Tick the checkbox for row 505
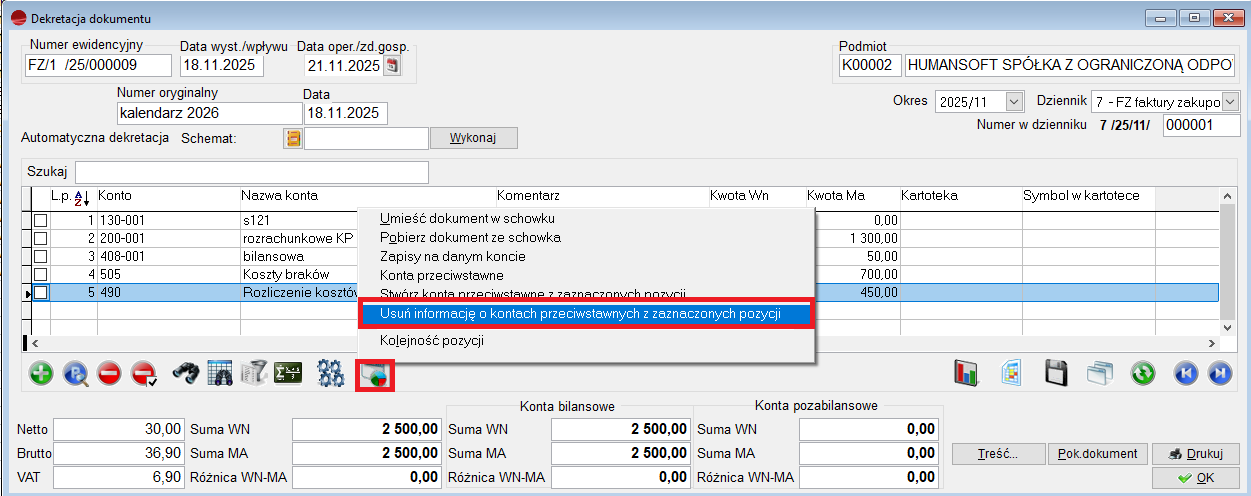The height and width of the screenshot is (496, 1251). click(x=41, y=274)
